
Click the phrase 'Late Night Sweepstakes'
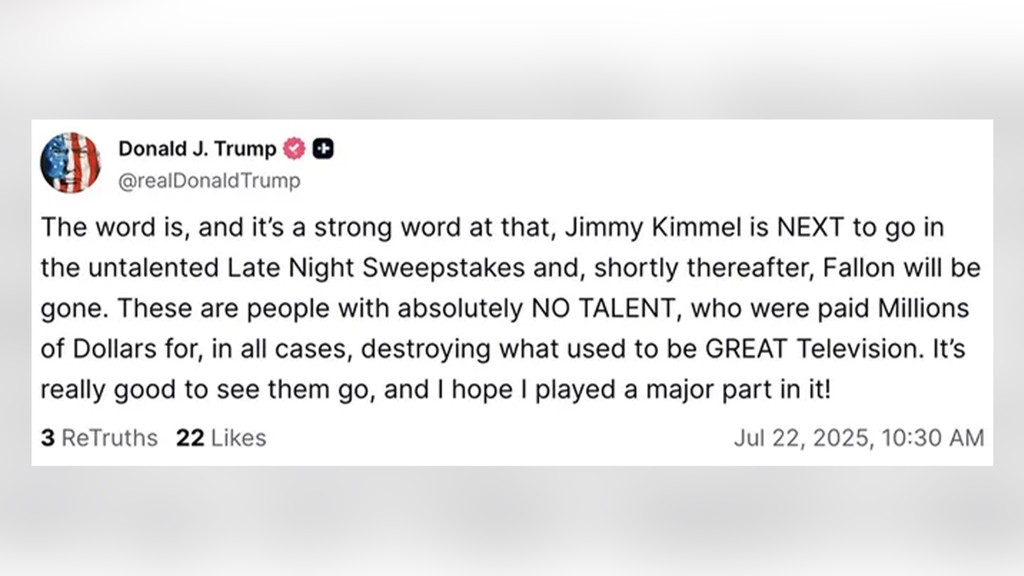pyautogui.click(x=376, y=268)
